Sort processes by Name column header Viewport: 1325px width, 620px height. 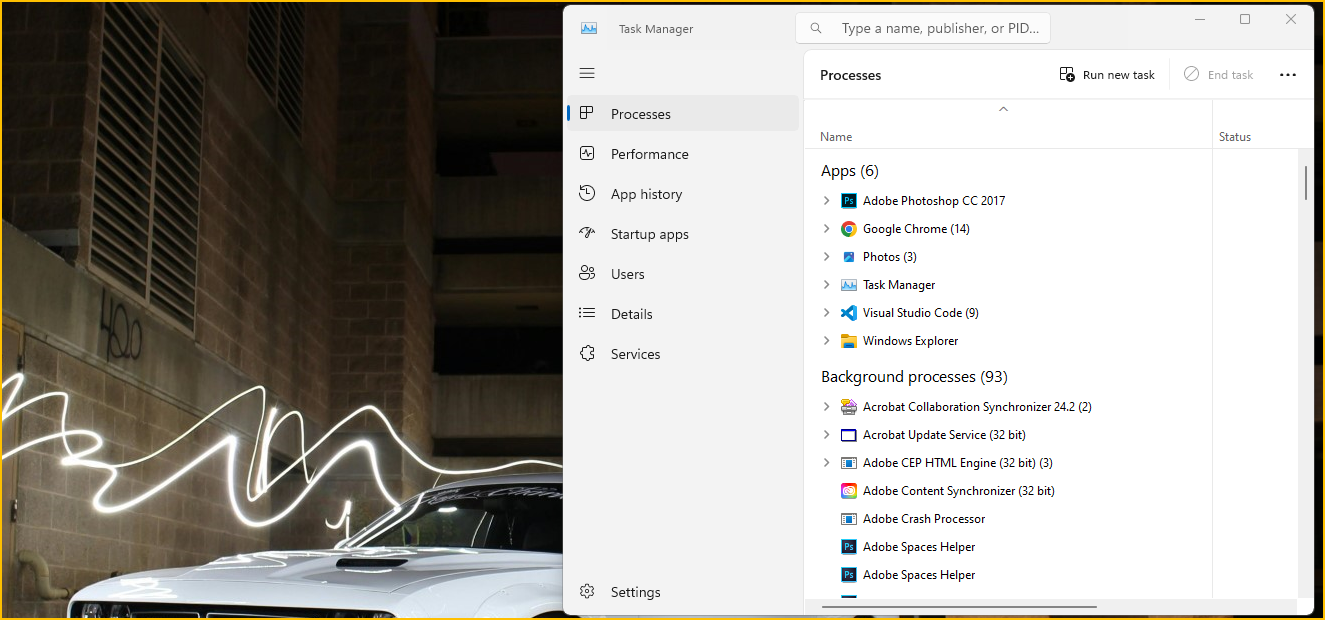click(836, 137)
